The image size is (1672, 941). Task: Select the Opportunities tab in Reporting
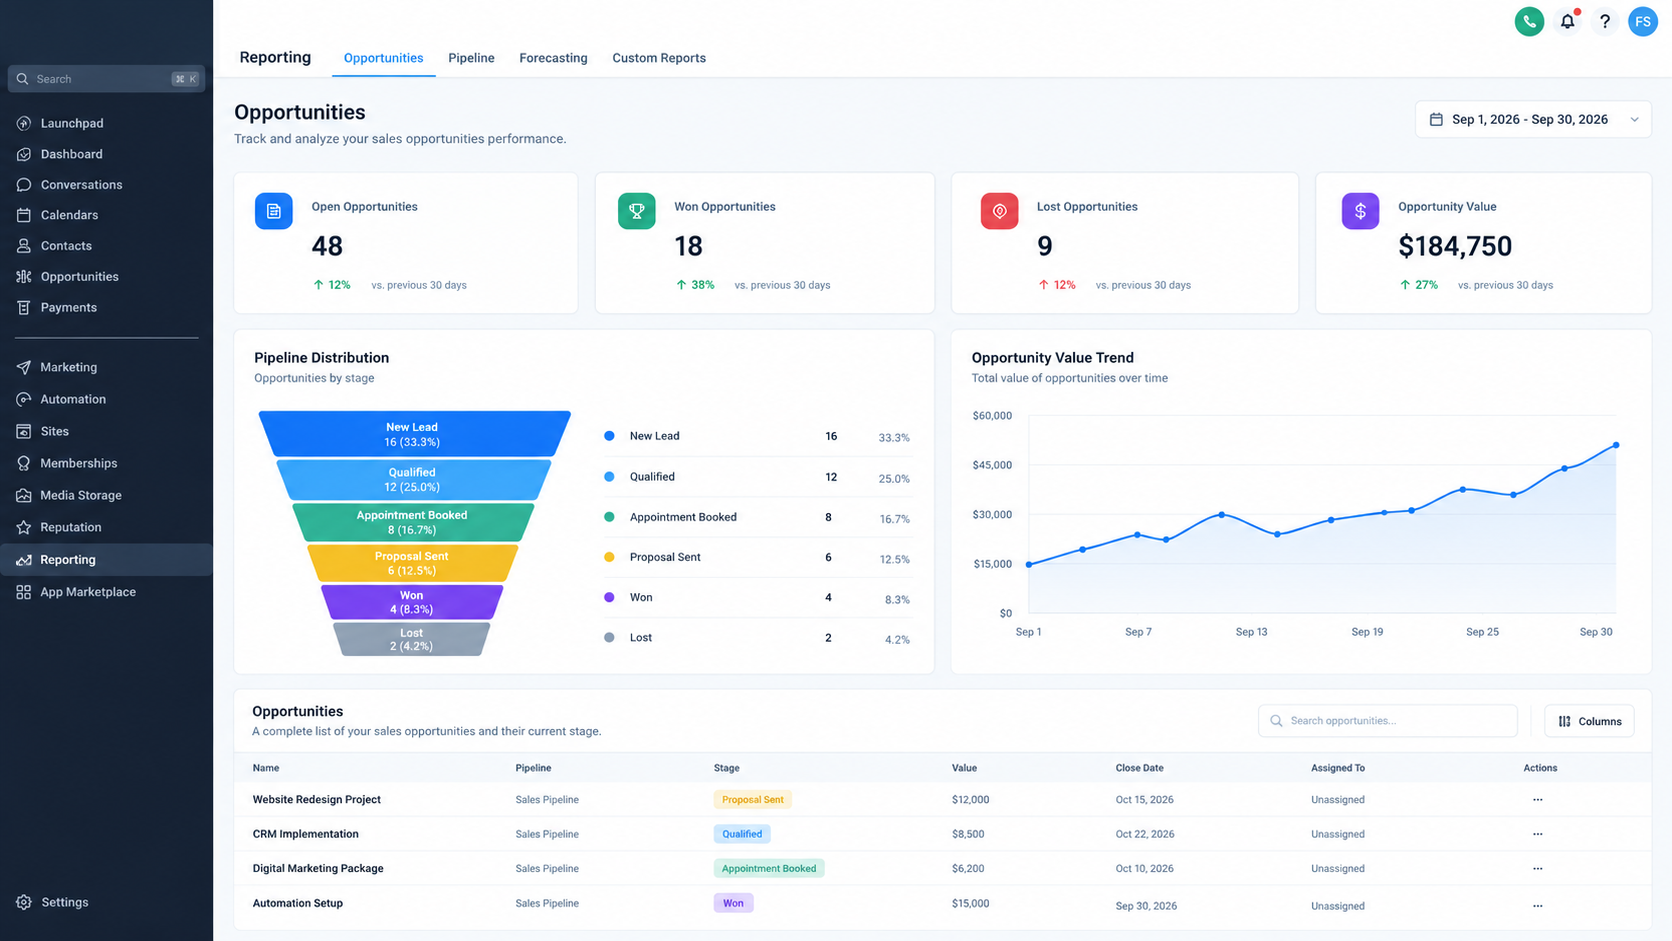click(x=383, y=58)
